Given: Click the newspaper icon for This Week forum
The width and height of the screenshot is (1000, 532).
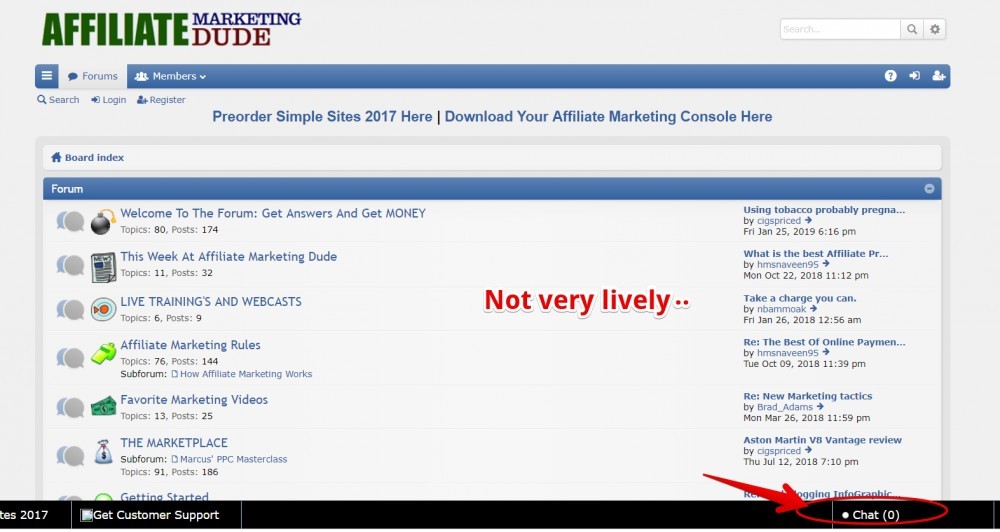Looking at the screenshot, I should [103, 267].
